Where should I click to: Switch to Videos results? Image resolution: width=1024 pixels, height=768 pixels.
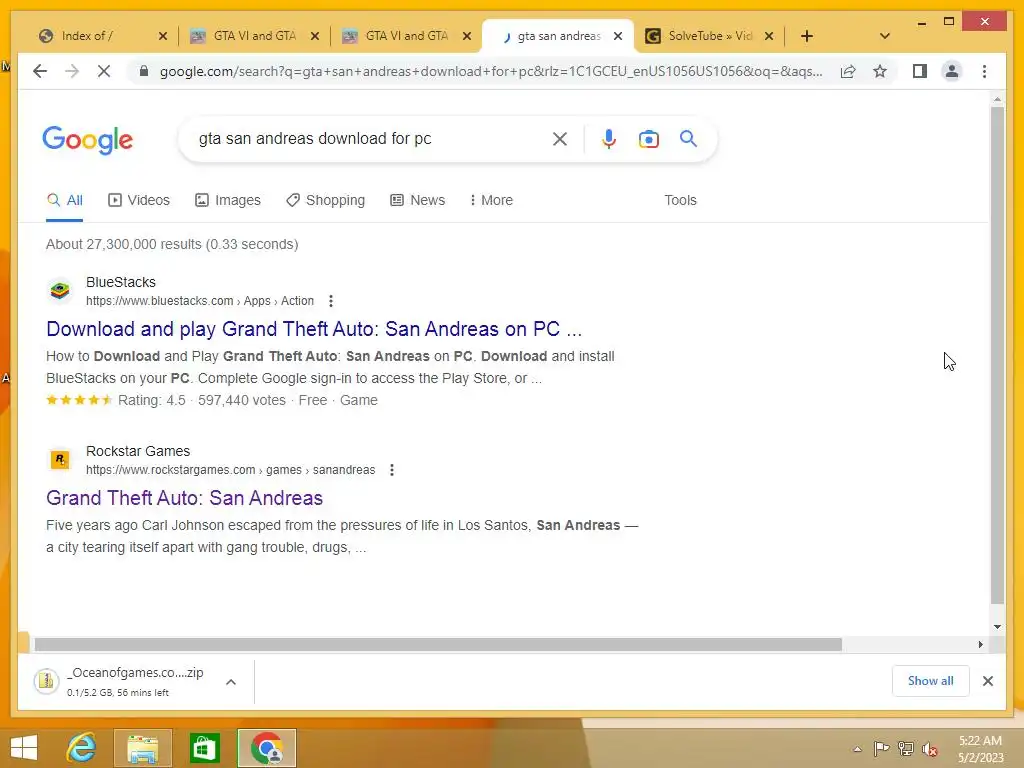[x=138, y=200]
